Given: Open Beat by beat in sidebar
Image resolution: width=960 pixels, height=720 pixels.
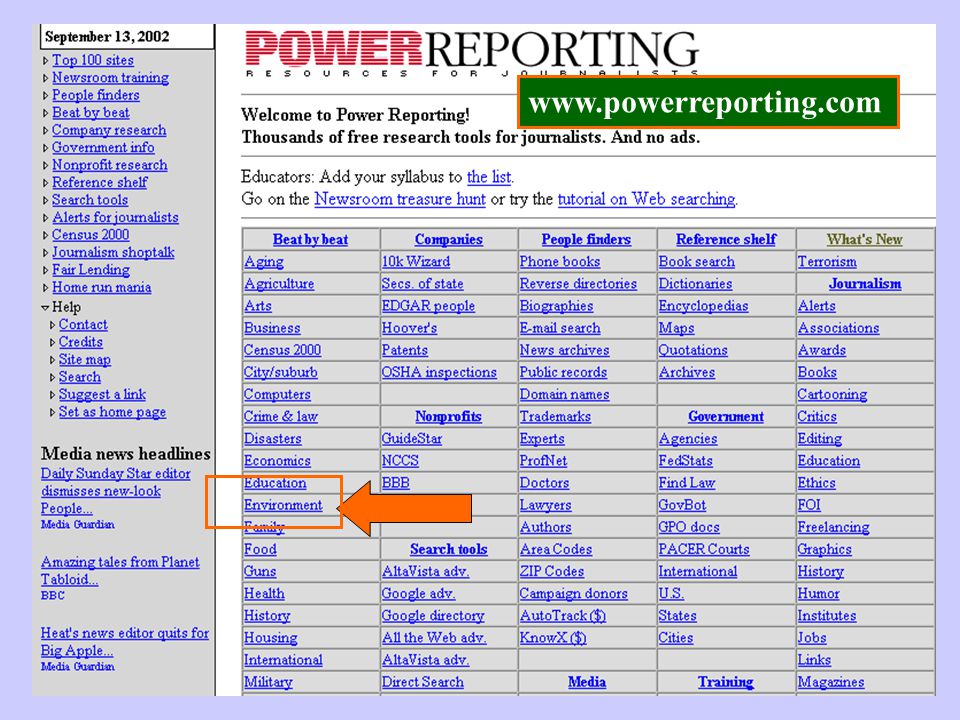Looking at the screenshot, I should (x=91, y=113).
